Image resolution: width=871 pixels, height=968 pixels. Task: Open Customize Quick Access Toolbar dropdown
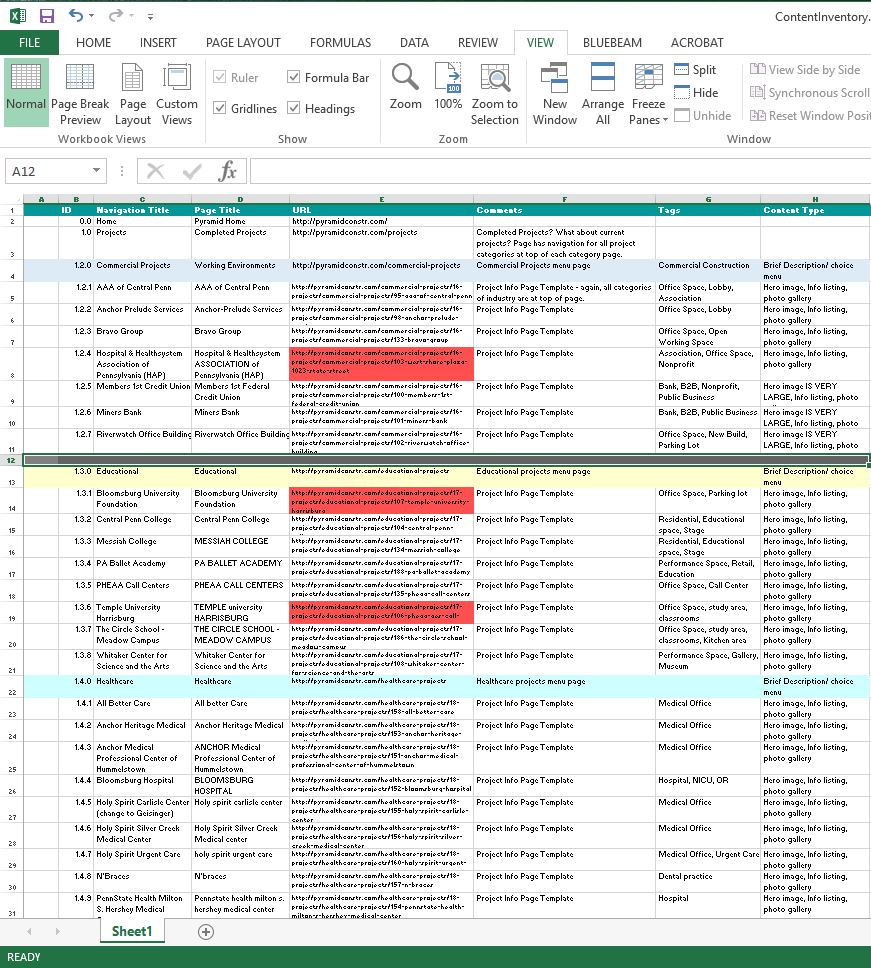(150, 17)
